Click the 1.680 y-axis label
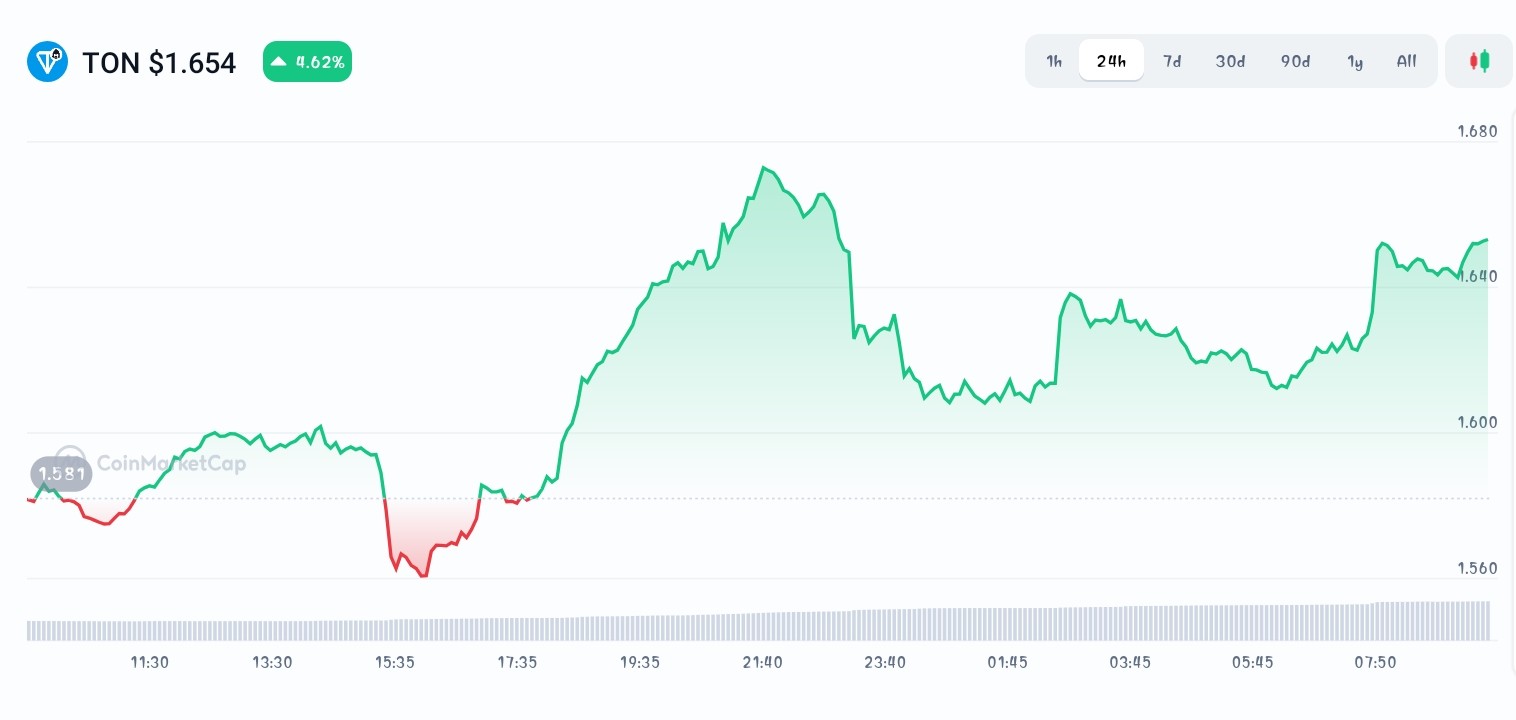Image resolution: width=1516 pixels, height=720 pixels. coord(1476,131)
